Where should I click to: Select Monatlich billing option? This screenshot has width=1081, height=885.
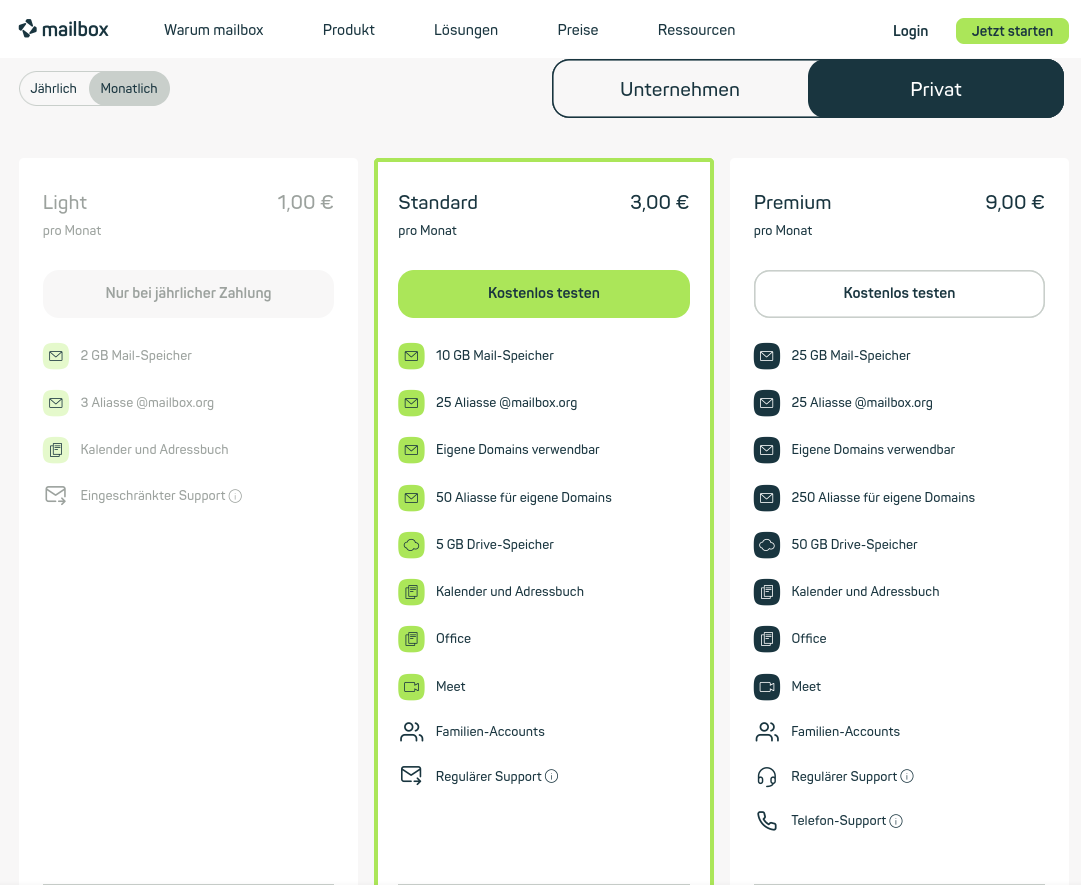pos(129,89)
